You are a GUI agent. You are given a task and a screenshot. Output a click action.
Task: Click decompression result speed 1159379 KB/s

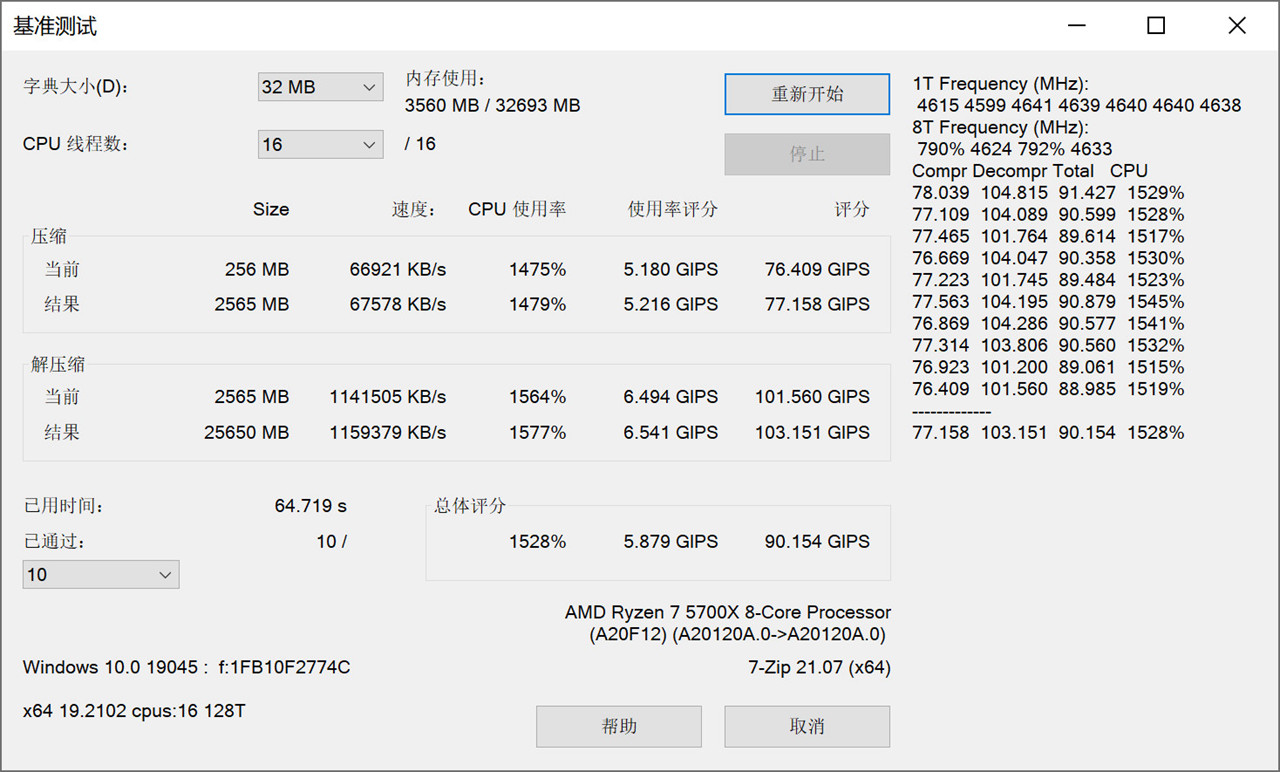pos(387,433)
